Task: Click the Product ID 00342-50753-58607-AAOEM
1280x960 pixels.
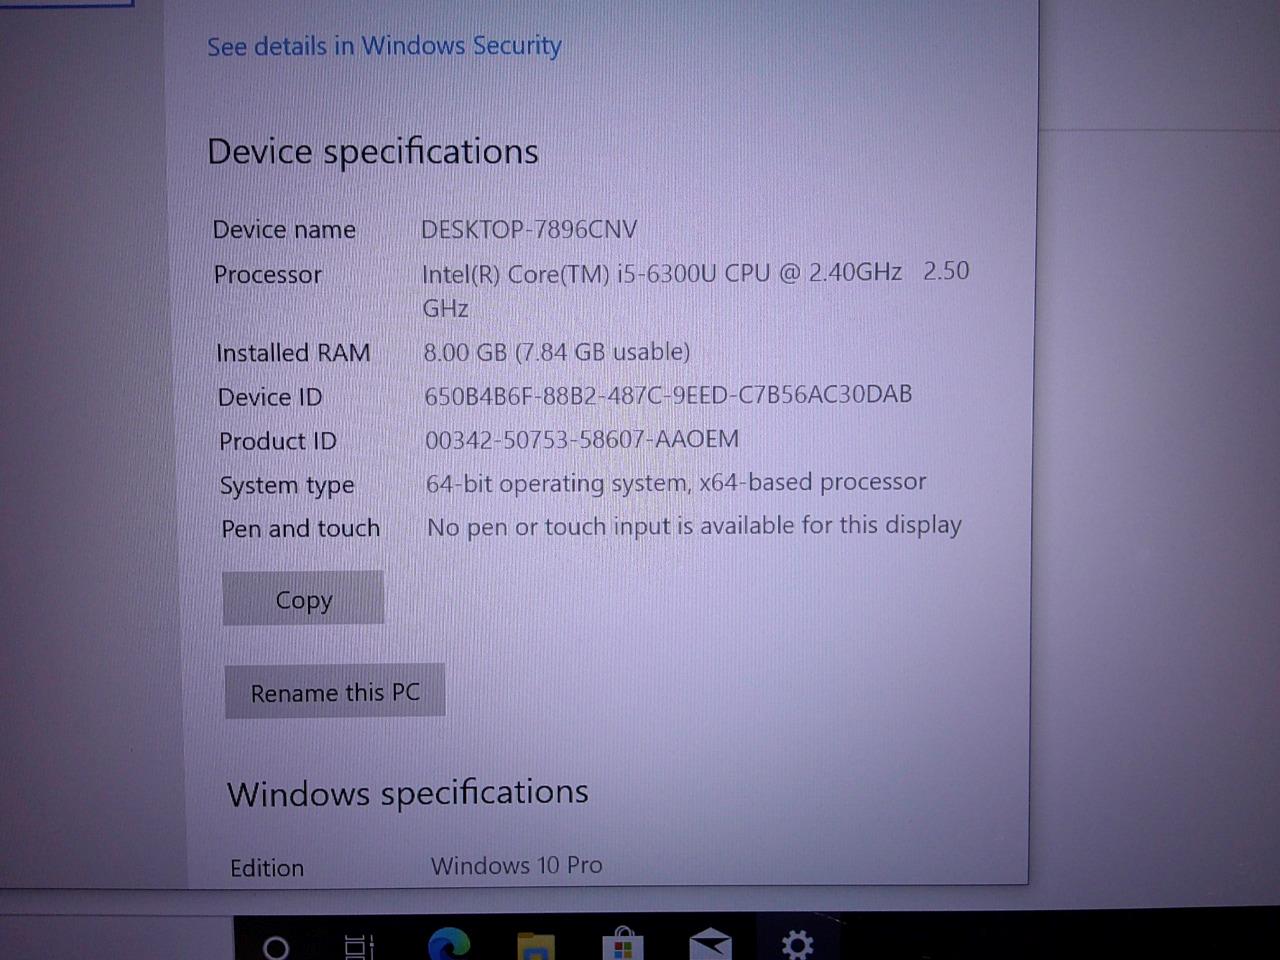Action: click(x=582, y=439)
